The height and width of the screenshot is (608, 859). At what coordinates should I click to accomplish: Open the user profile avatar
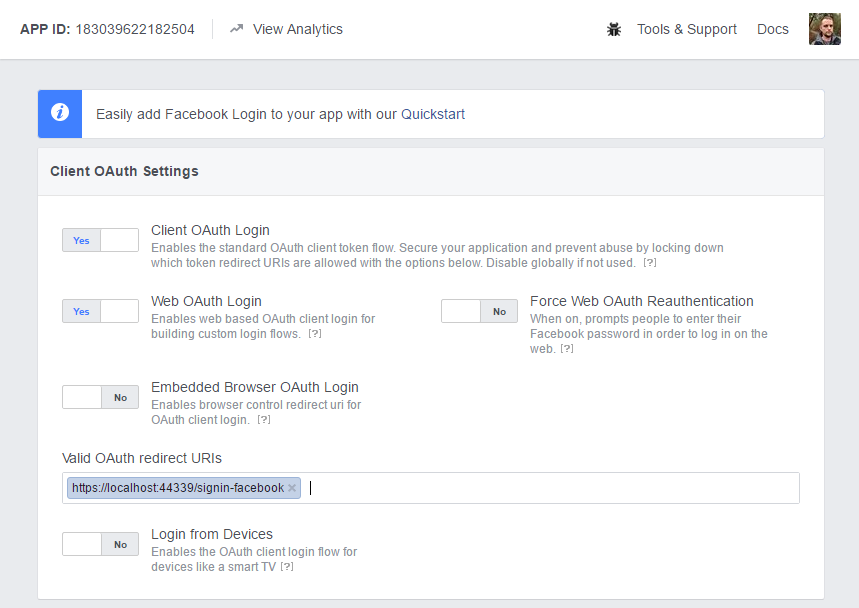(825, 30)
